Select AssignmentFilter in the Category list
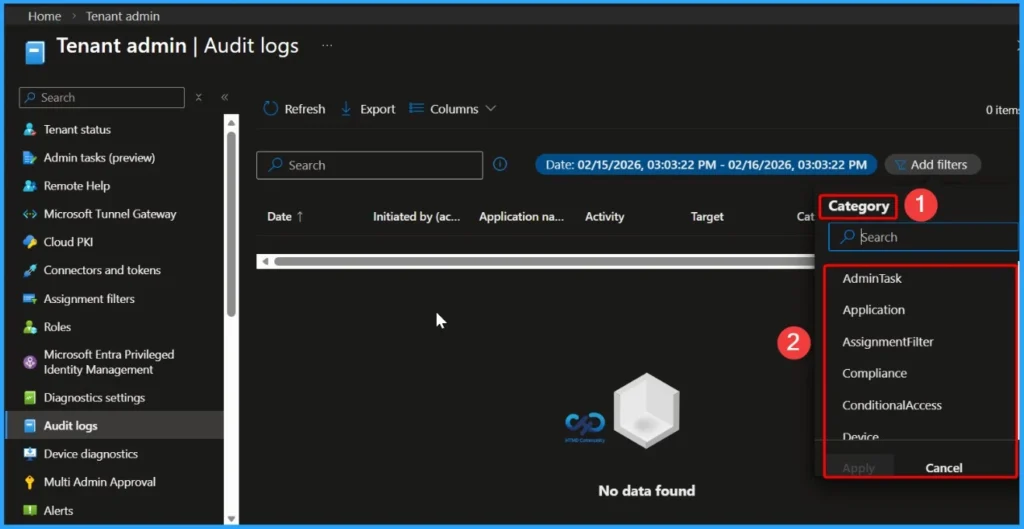This screenshot has width=1024, height=529. coord(888,342)
